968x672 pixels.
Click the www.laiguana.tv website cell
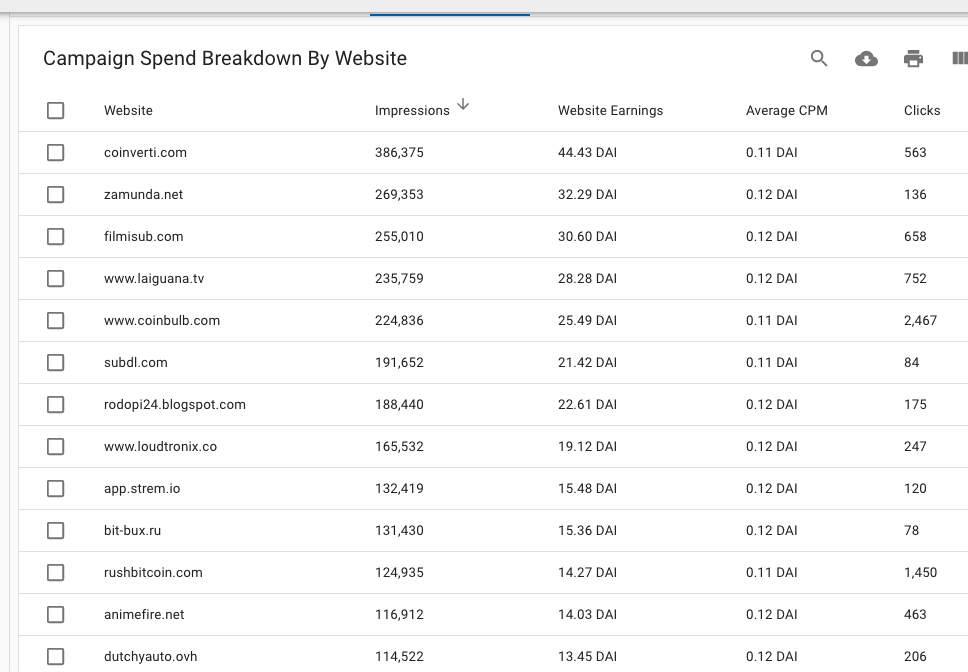[x=154, y=278]
